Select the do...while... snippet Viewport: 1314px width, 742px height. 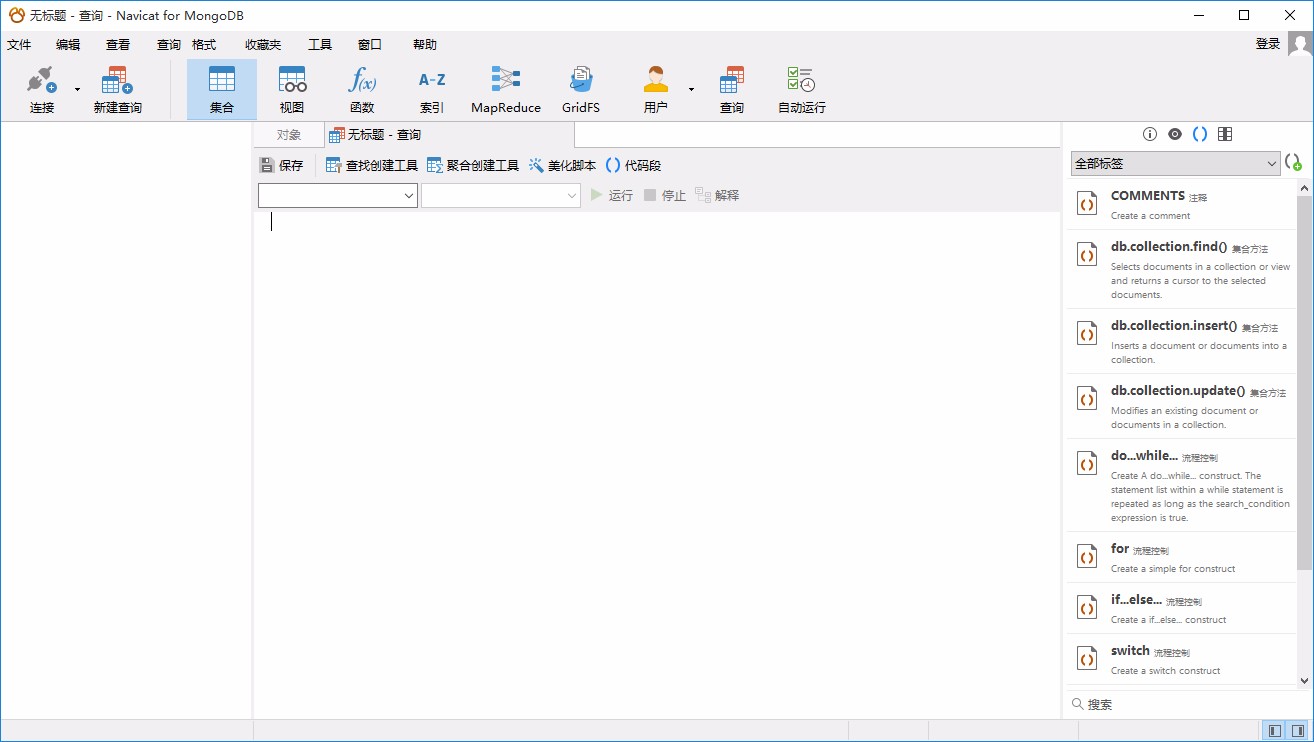[1180, 485]
